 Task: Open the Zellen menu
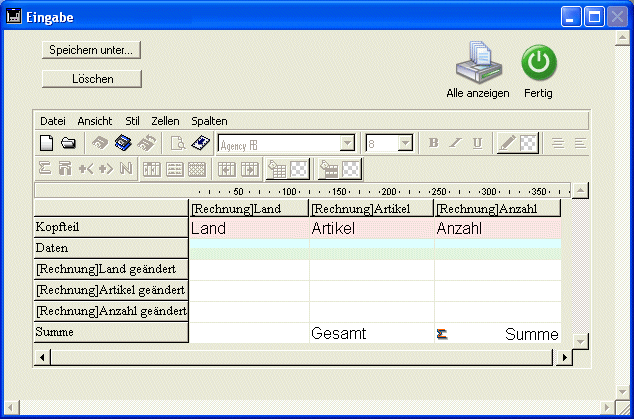[x=165, y=120]
